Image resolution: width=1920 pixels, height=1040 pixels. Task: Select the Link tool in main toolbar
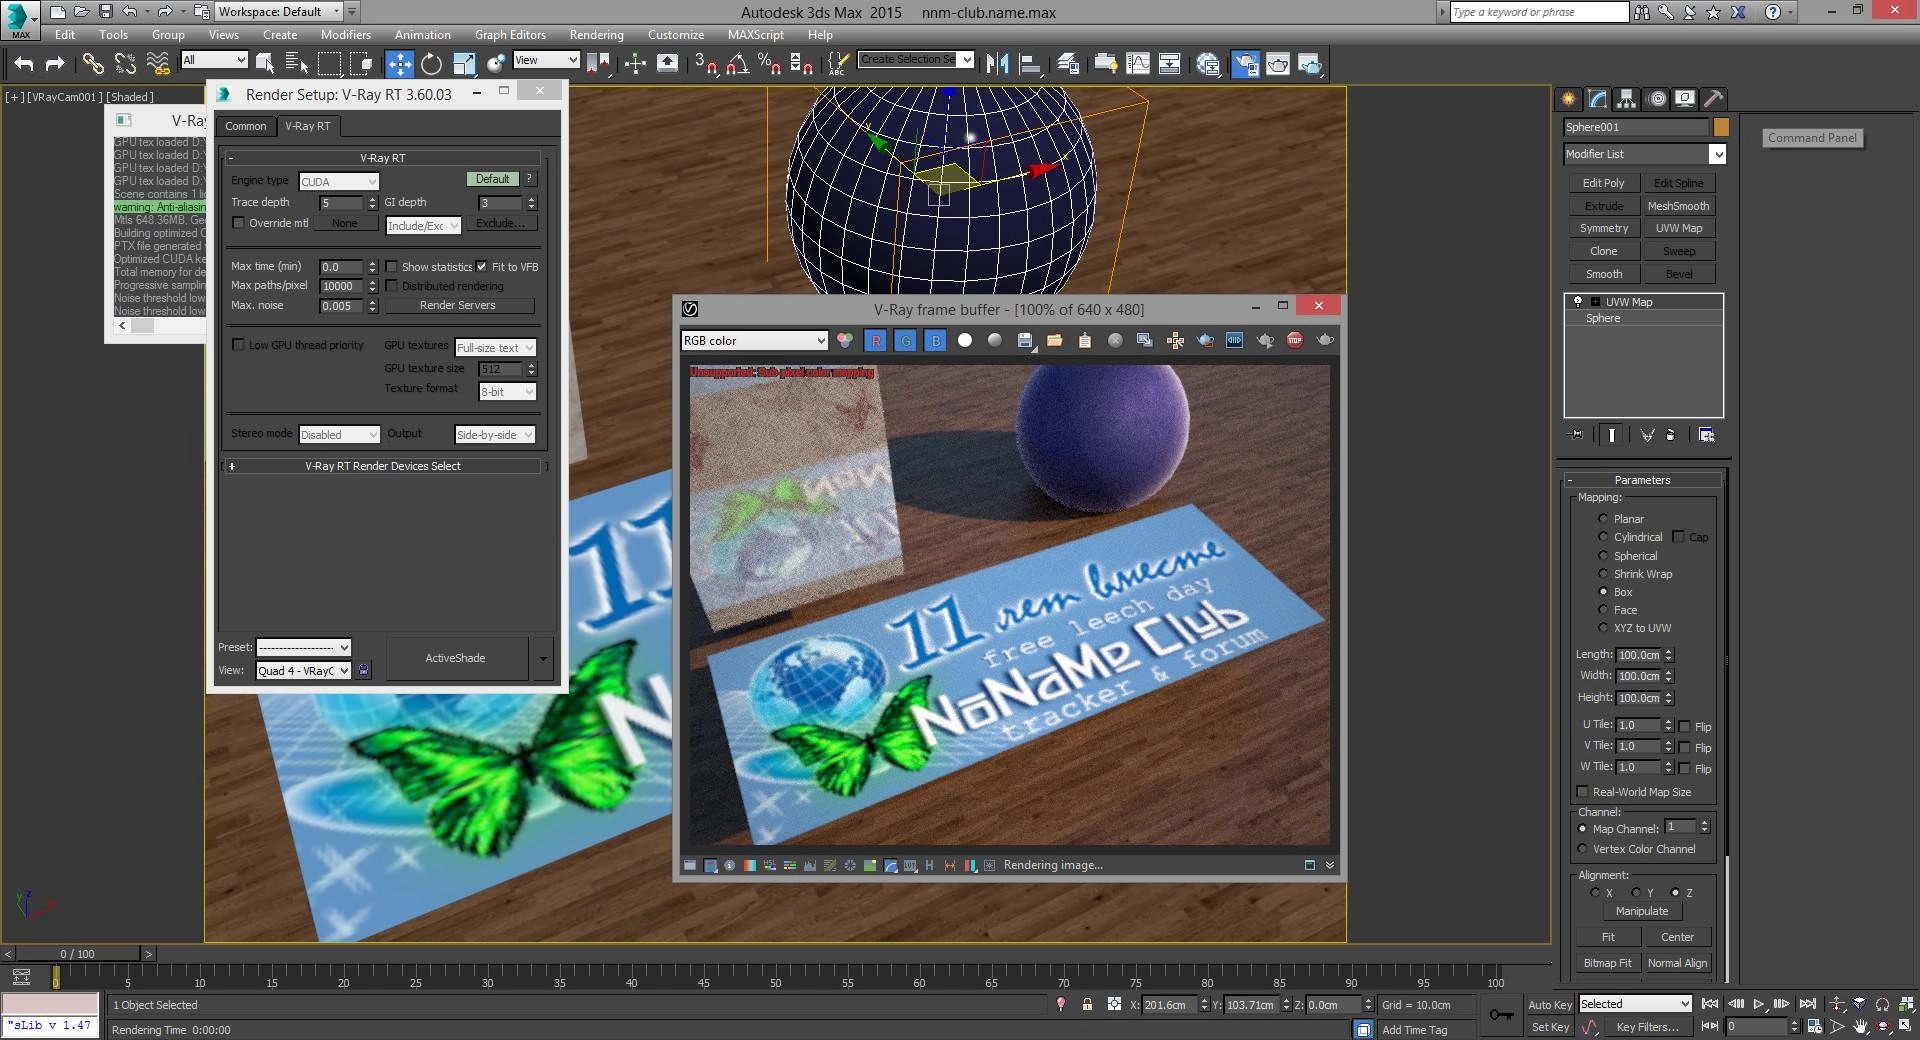tap(93, 64)
